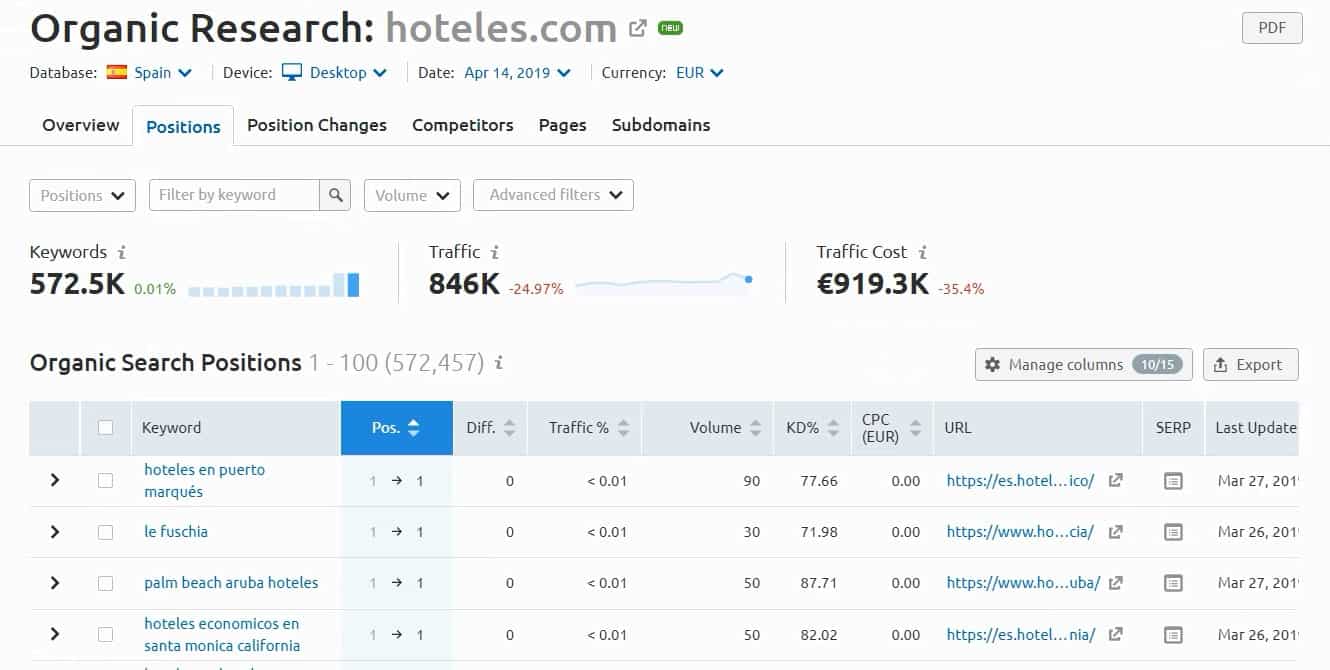This screenshot has height=670, width=1330.
Task: Open external link icon for hoteles en puerto marqués URL
Action: [1115, 480]
